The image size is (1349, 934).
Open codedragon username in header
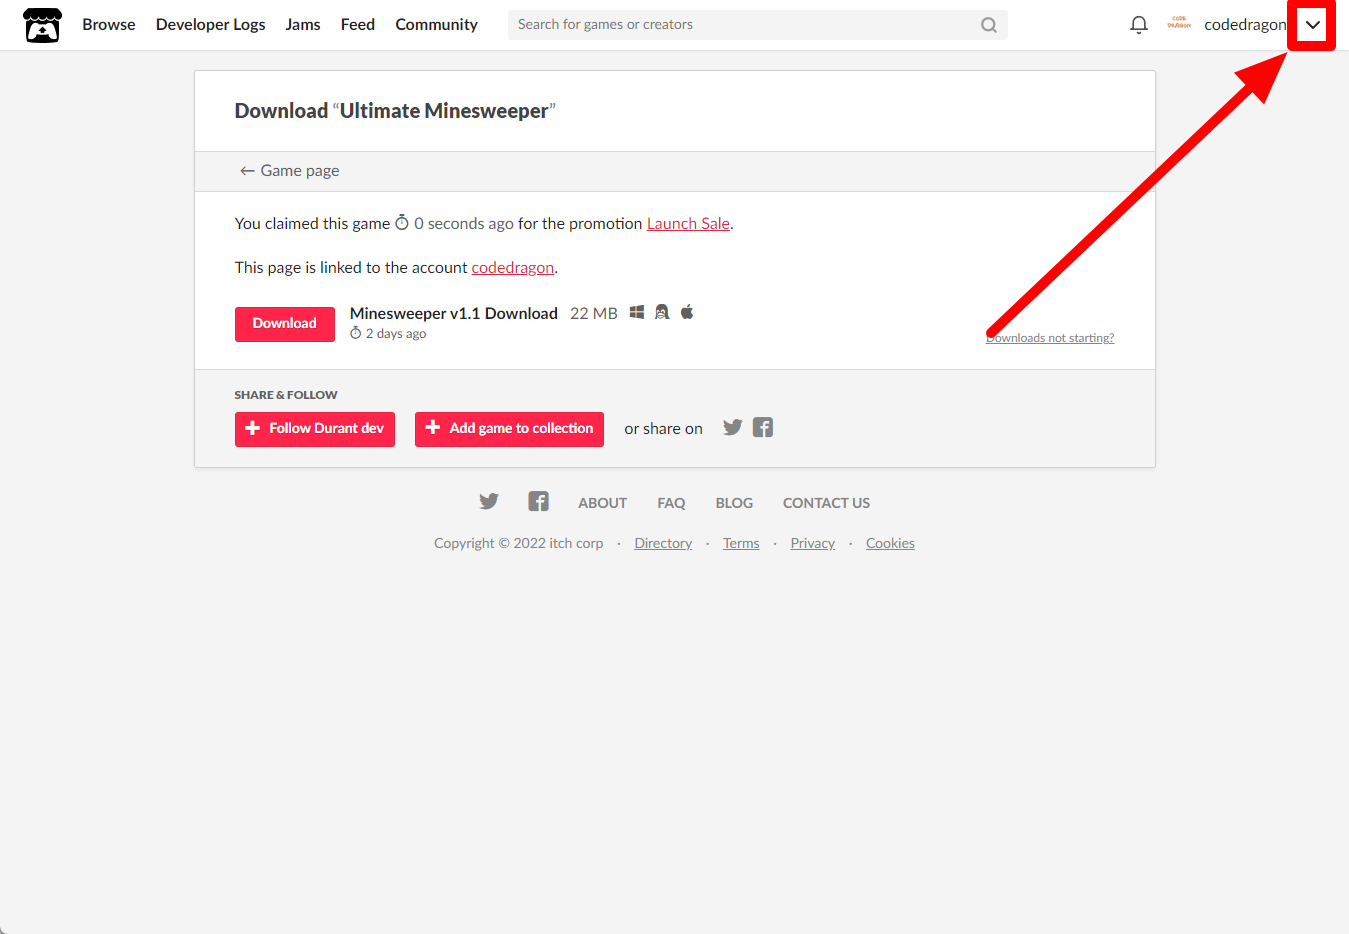[1245, 25]
